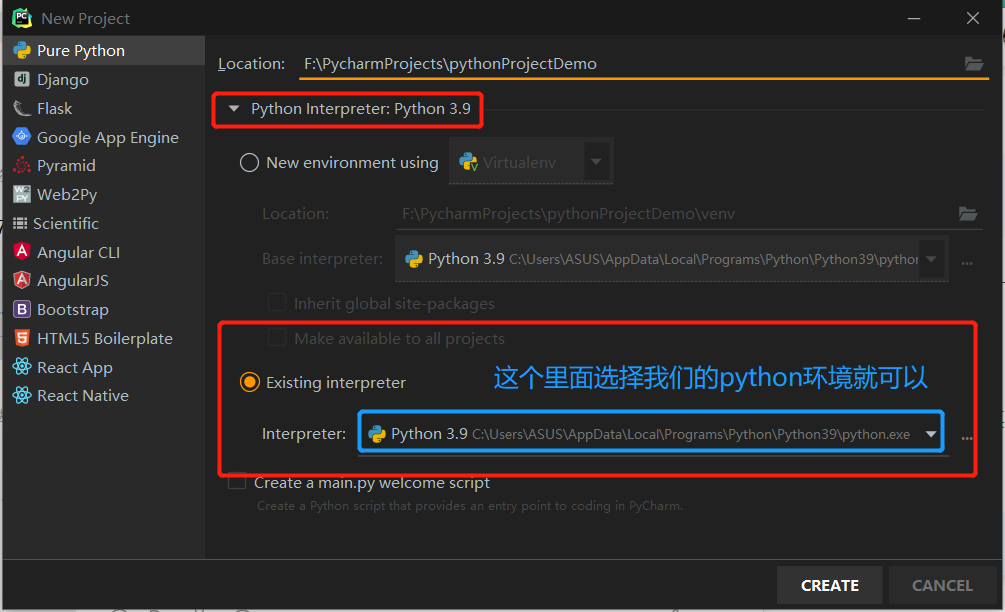1005x612 pixels.
Task: Click the PyCharm logo in the title bar
Action: [x=22, y=18]
